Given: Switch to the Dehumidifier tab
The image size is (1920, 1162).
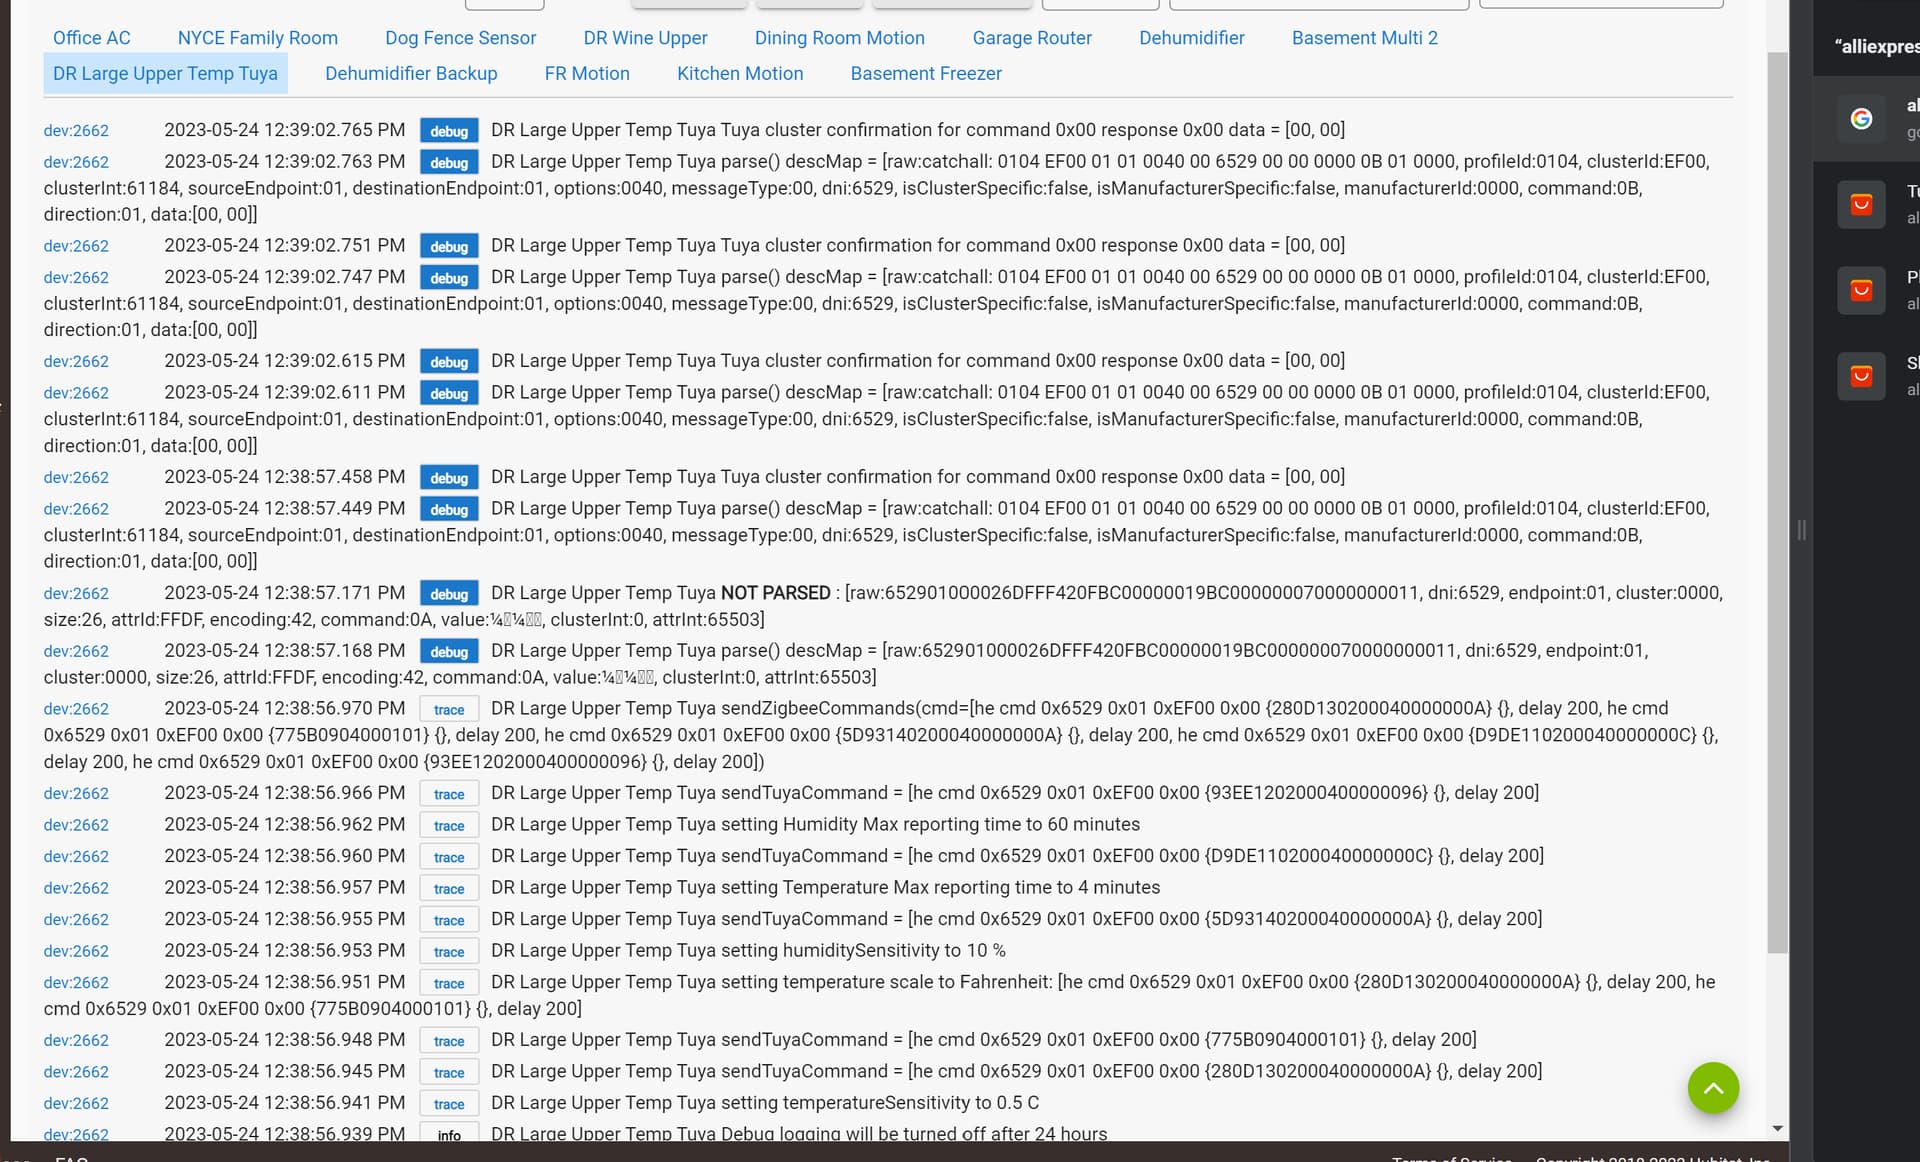Looking at the screenshot, I should pos(1191,38).
